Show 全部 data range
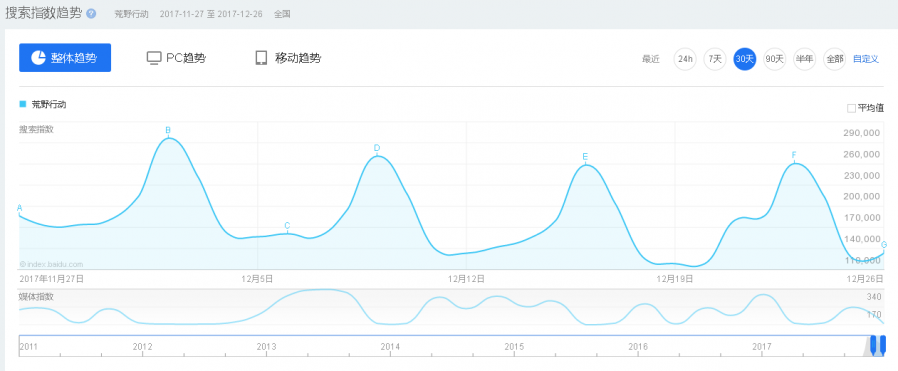Image resolution: width=898 pixels, height=371 pixels. coord(834,59)
